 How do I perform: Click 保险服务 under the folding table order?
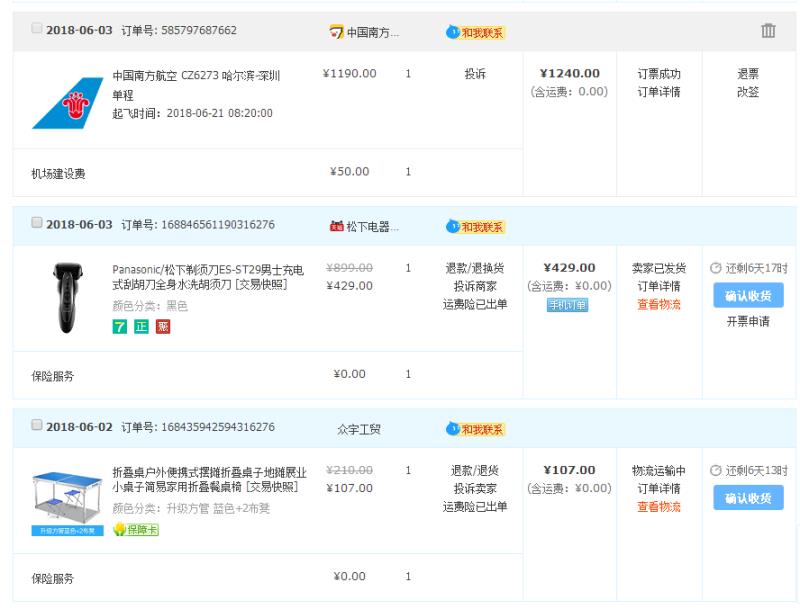pyautogui.click(x=53, y=578)
